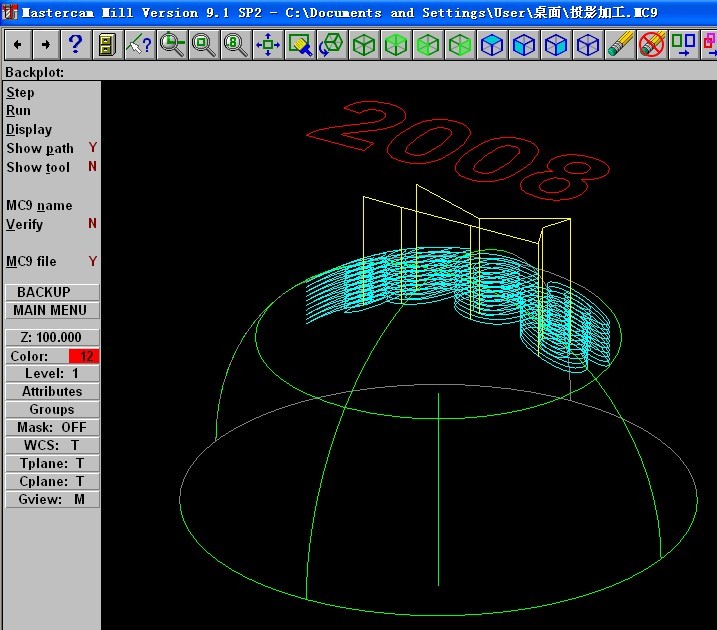Set Cplane front with blue front-shaded cube
The image size is (717, 630).
click(524, 44)
